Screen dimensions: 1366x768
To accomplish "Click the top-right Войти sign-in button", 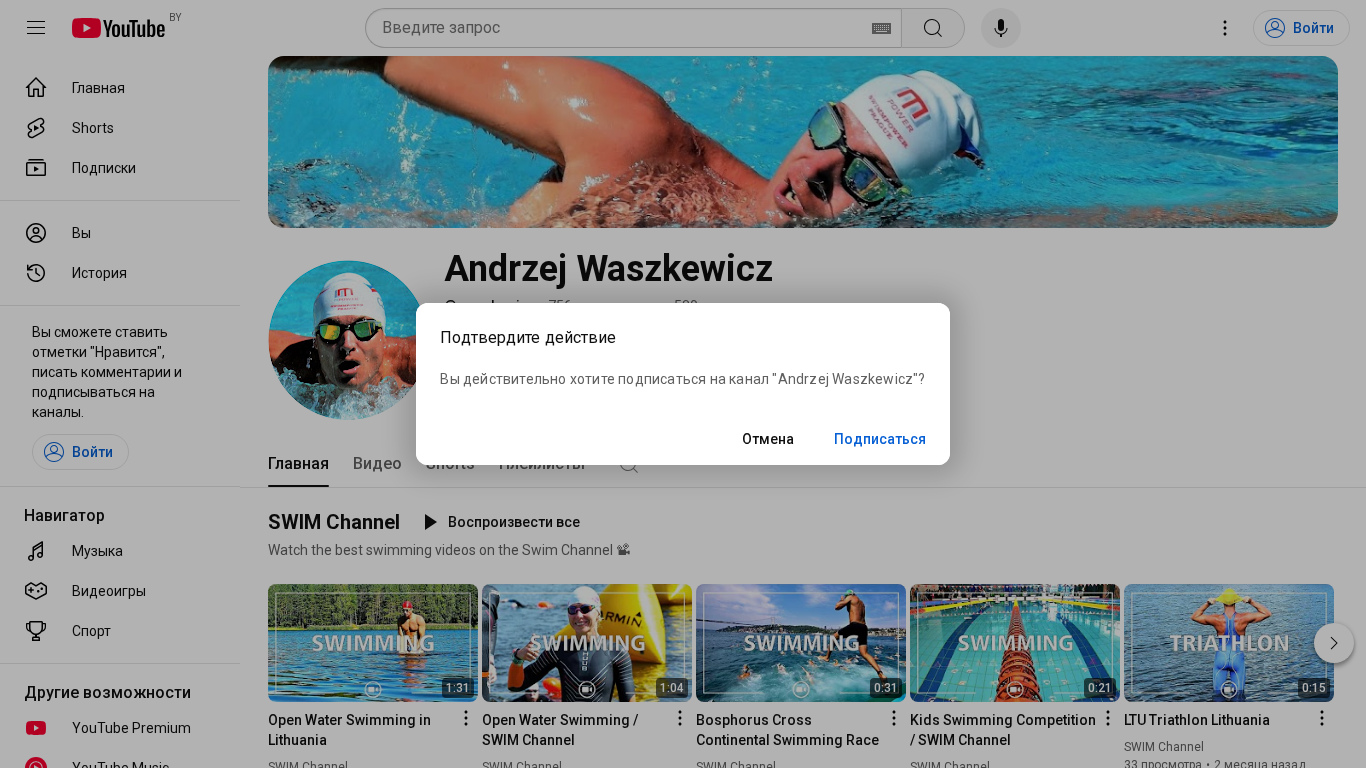I will coord(1301,28).
